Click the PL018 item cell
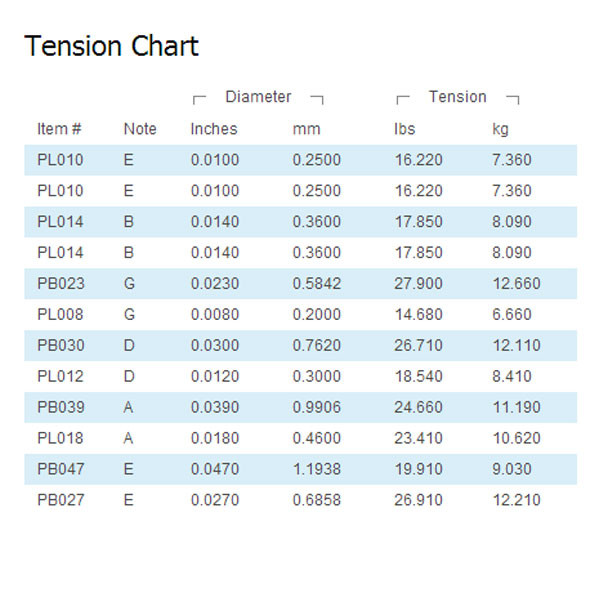This screenshot has width=600, height=600. (x=61, y=438)
